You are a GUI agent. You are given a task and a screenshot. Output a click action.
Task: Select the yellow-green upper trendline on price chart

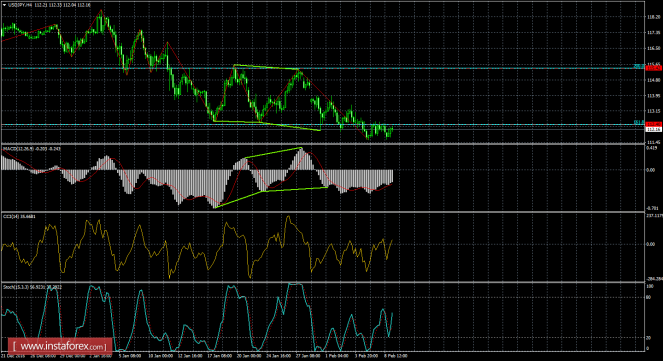[x=266, y=67]
